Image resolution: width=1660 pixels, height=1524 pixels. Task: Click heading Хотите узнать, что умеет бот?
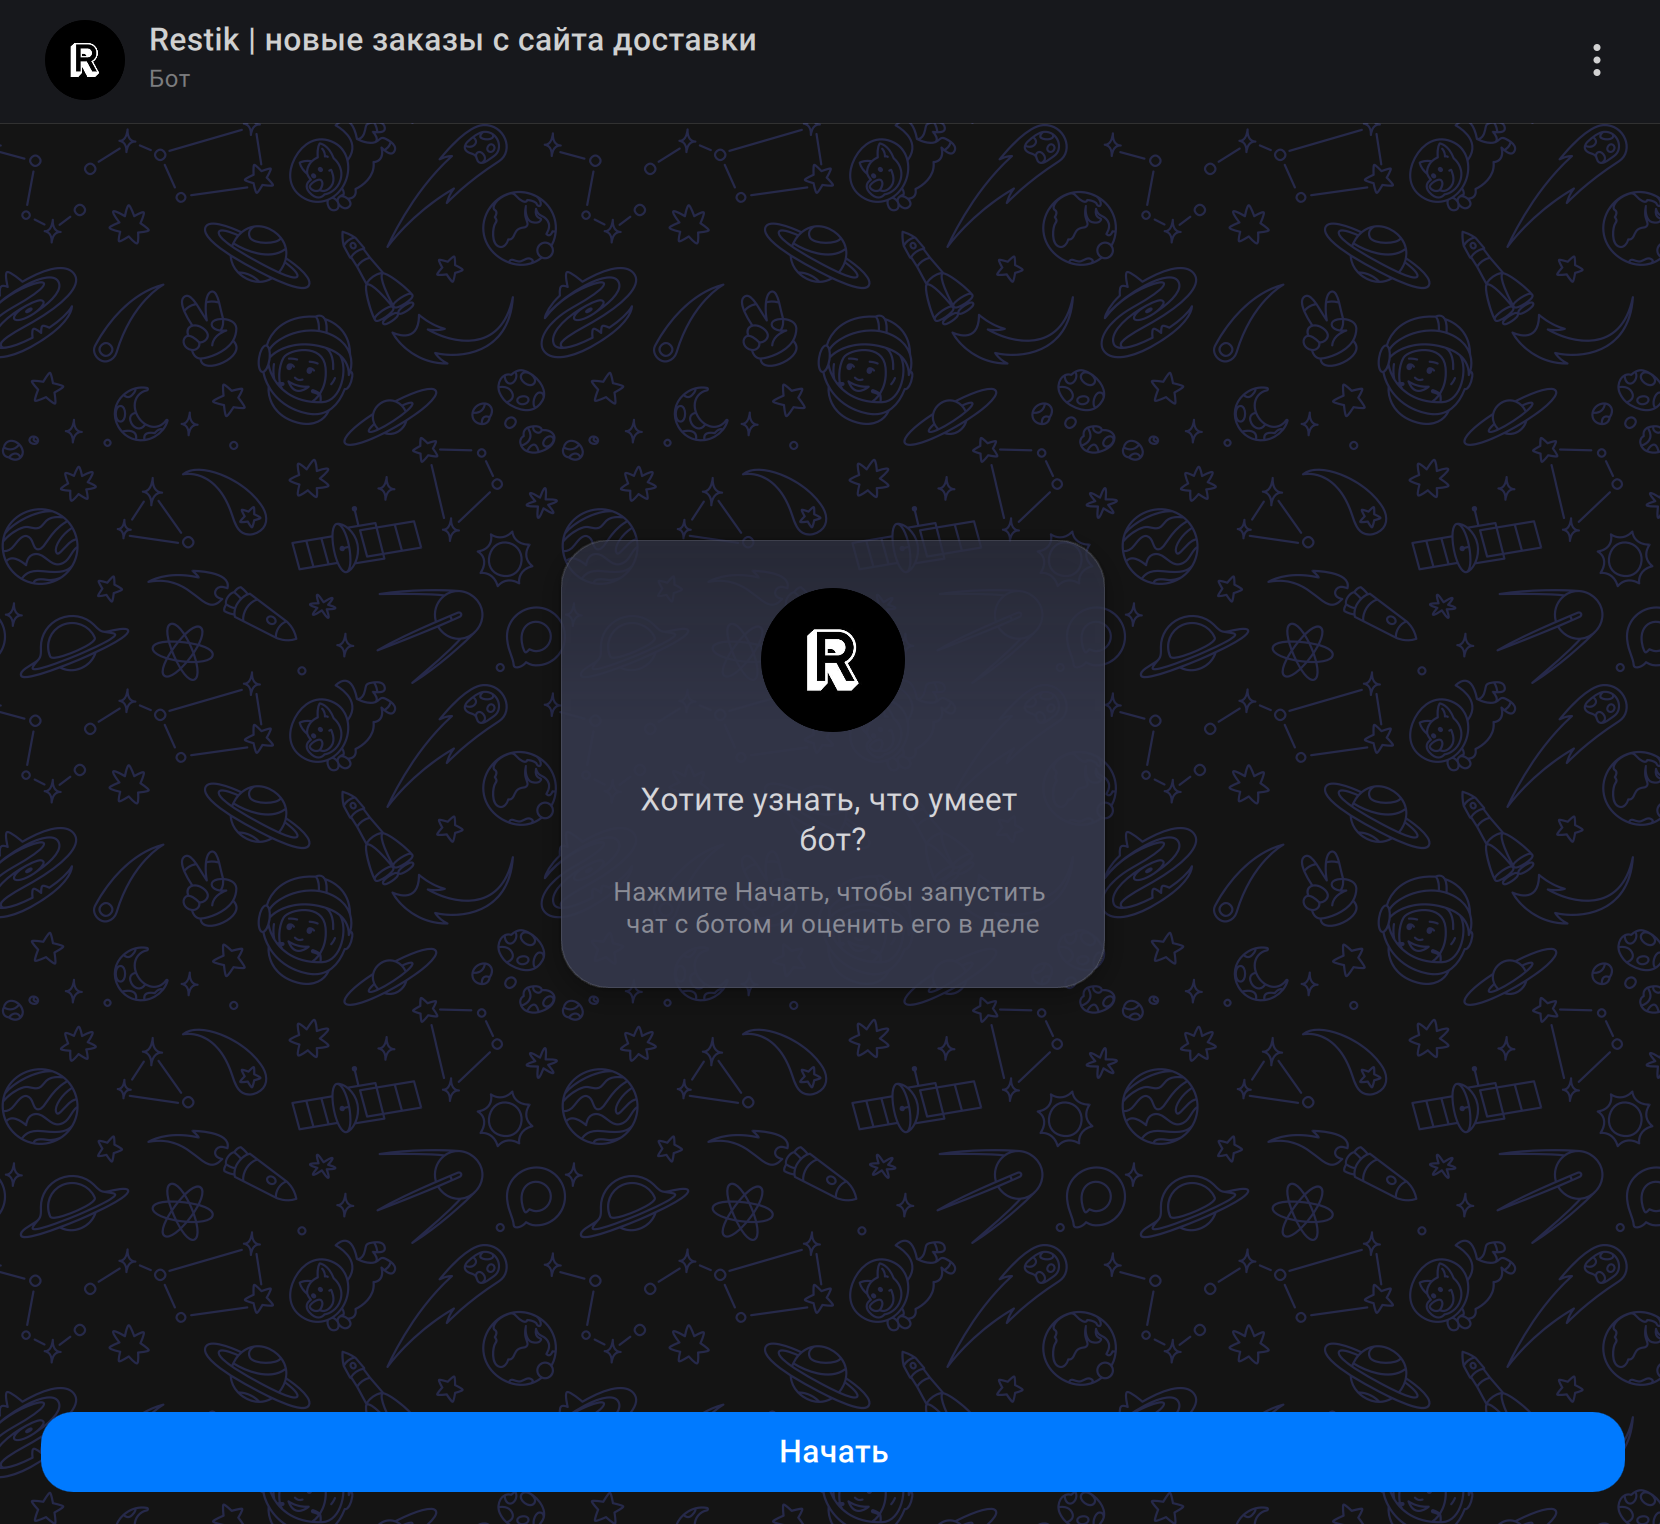pyautogui.click(x=828, y=800)
